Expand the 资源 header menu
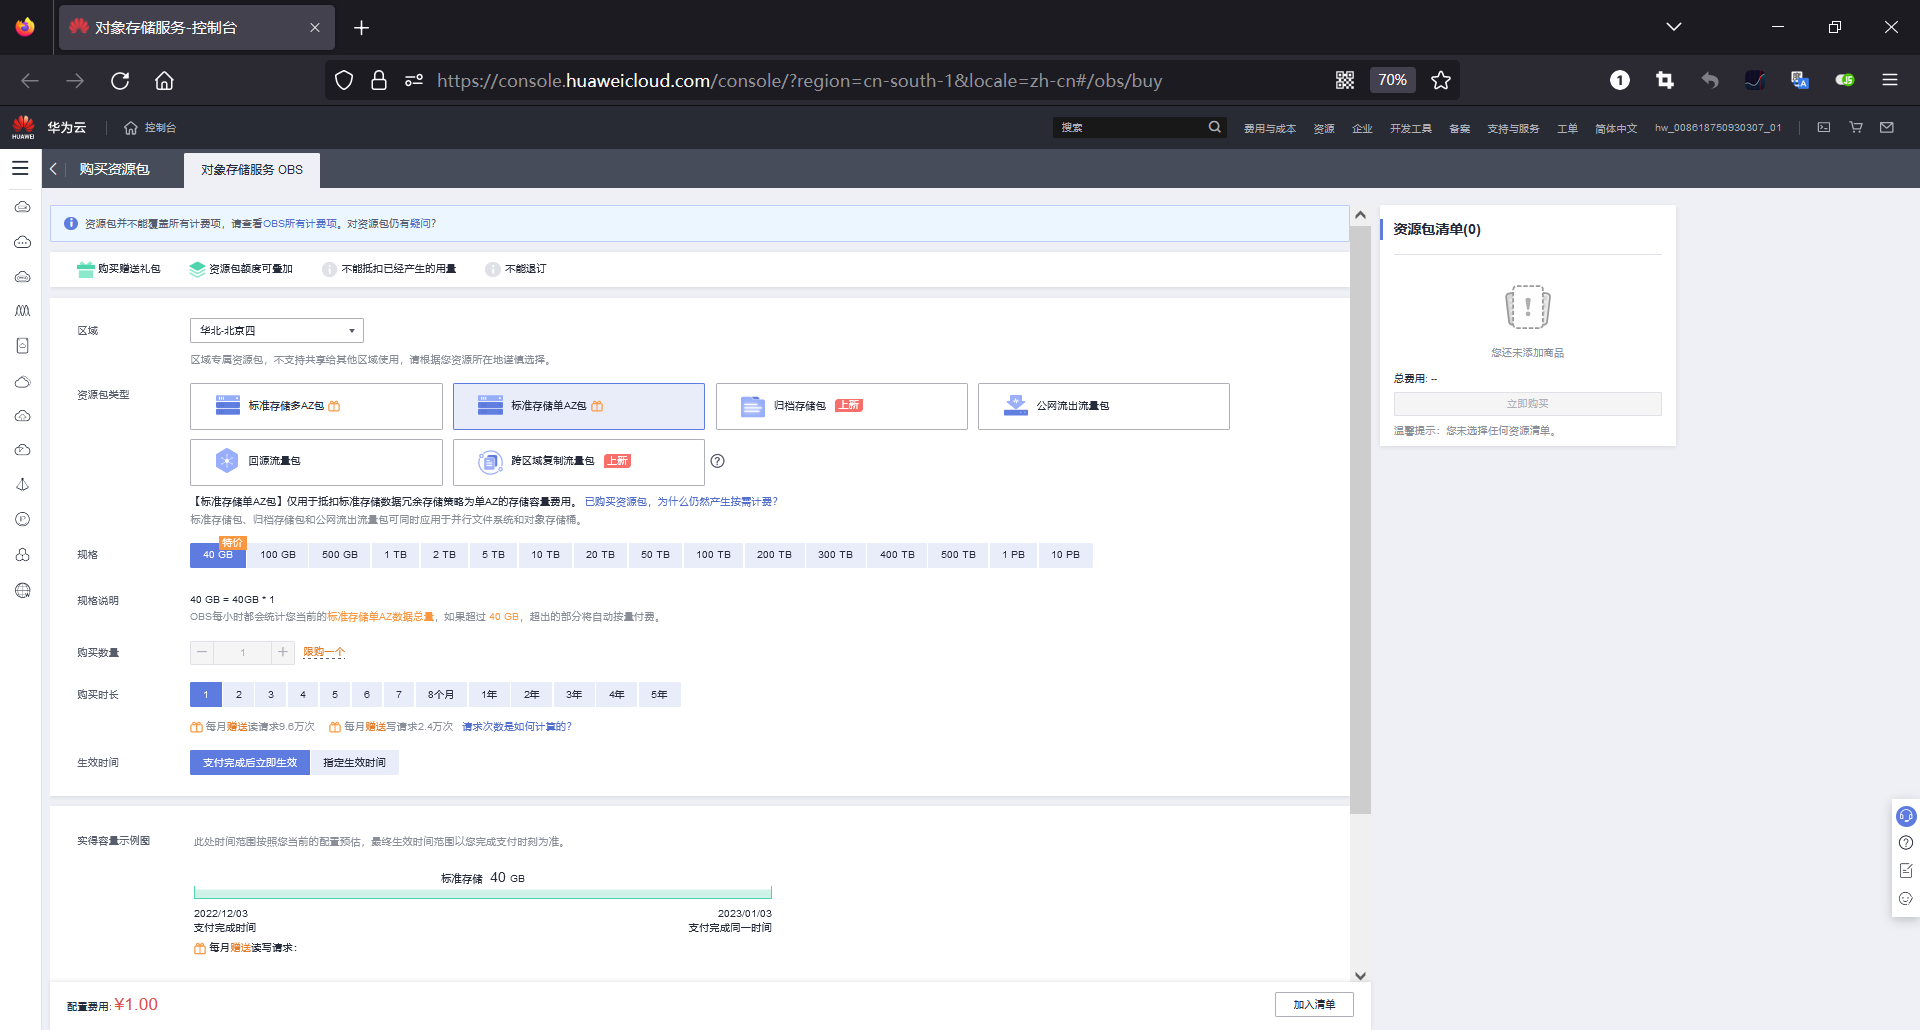The height and width of the screenshot is (1030, 1920). pos(1324,128)
